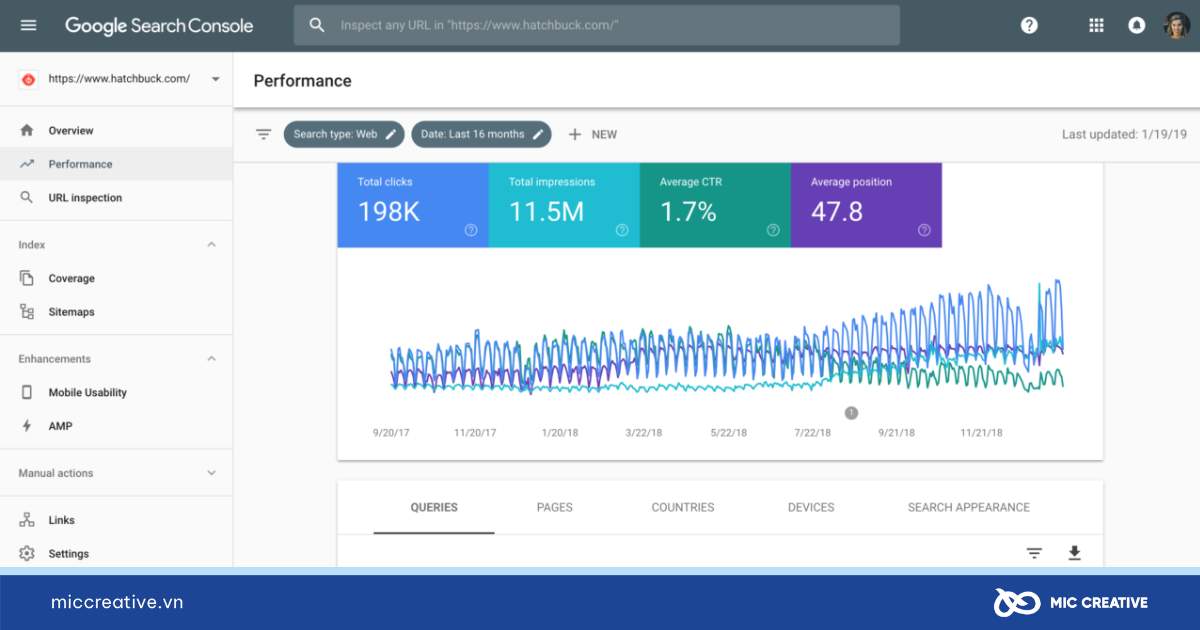Click help icon on Total impressions card
The image size is (1200, 630).
point(622,230)
